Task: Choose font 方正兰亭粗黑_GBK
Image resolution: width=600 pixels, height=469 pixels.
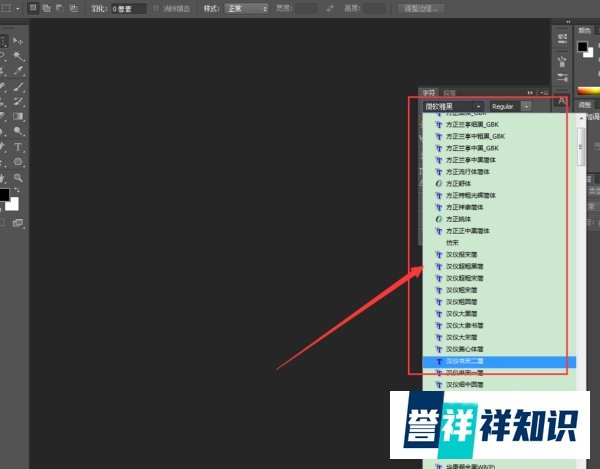Action: pyautogui.click(x=499, y=124)
